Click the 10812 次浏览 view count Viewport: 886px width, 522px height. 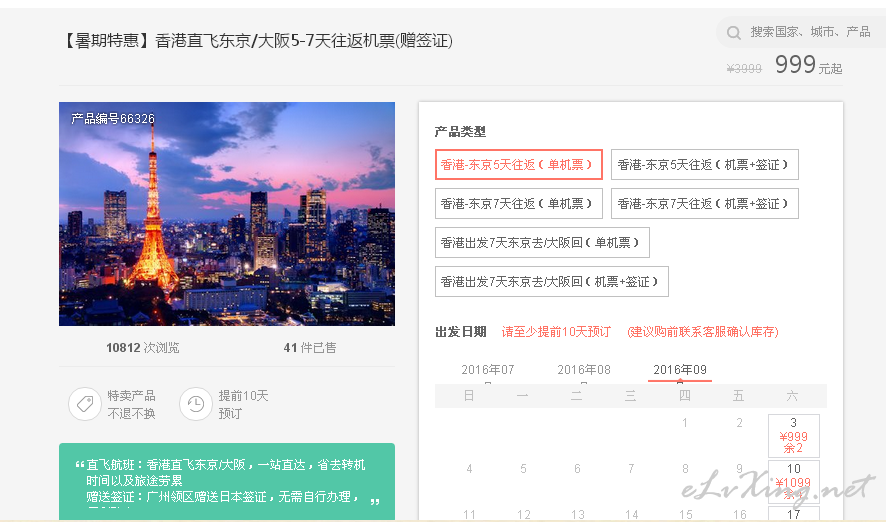(x=142, y=347)
